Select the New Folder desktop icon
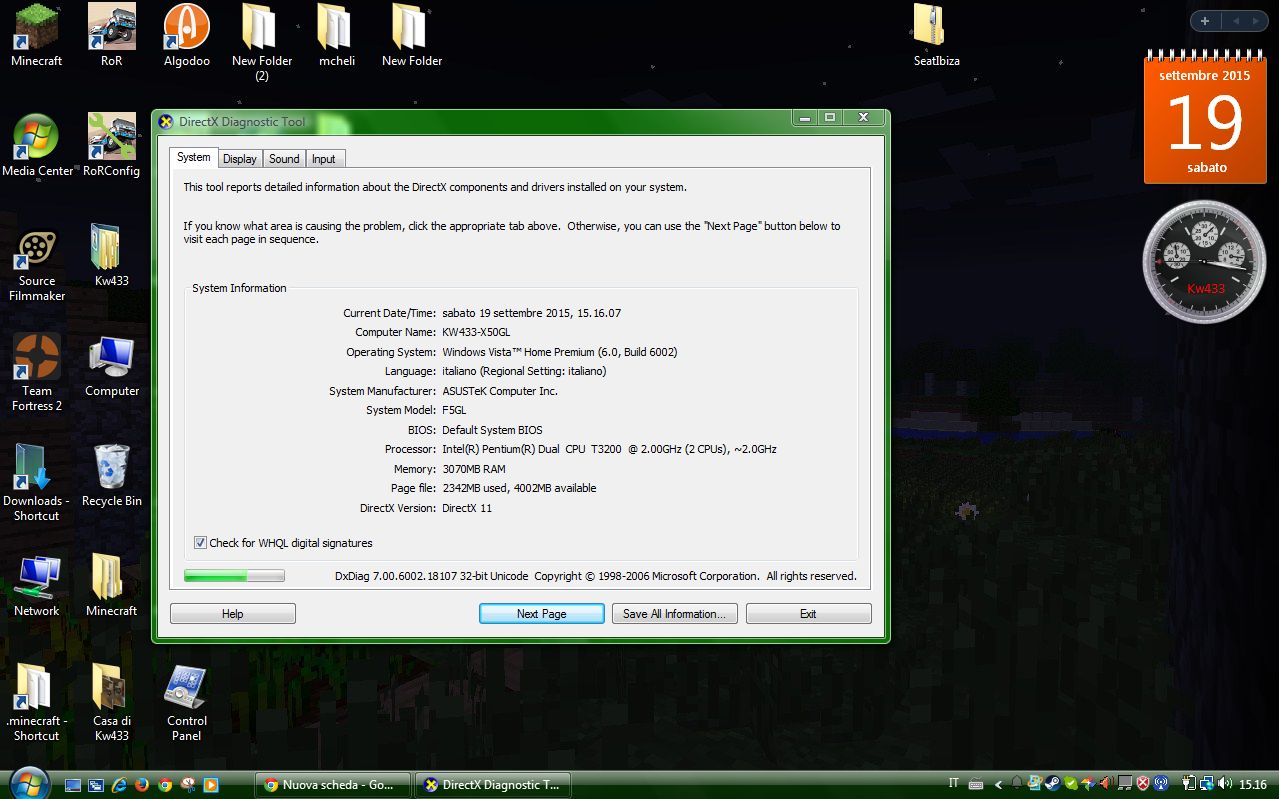This screenshot has width=1279, height=799. point(412,35)
